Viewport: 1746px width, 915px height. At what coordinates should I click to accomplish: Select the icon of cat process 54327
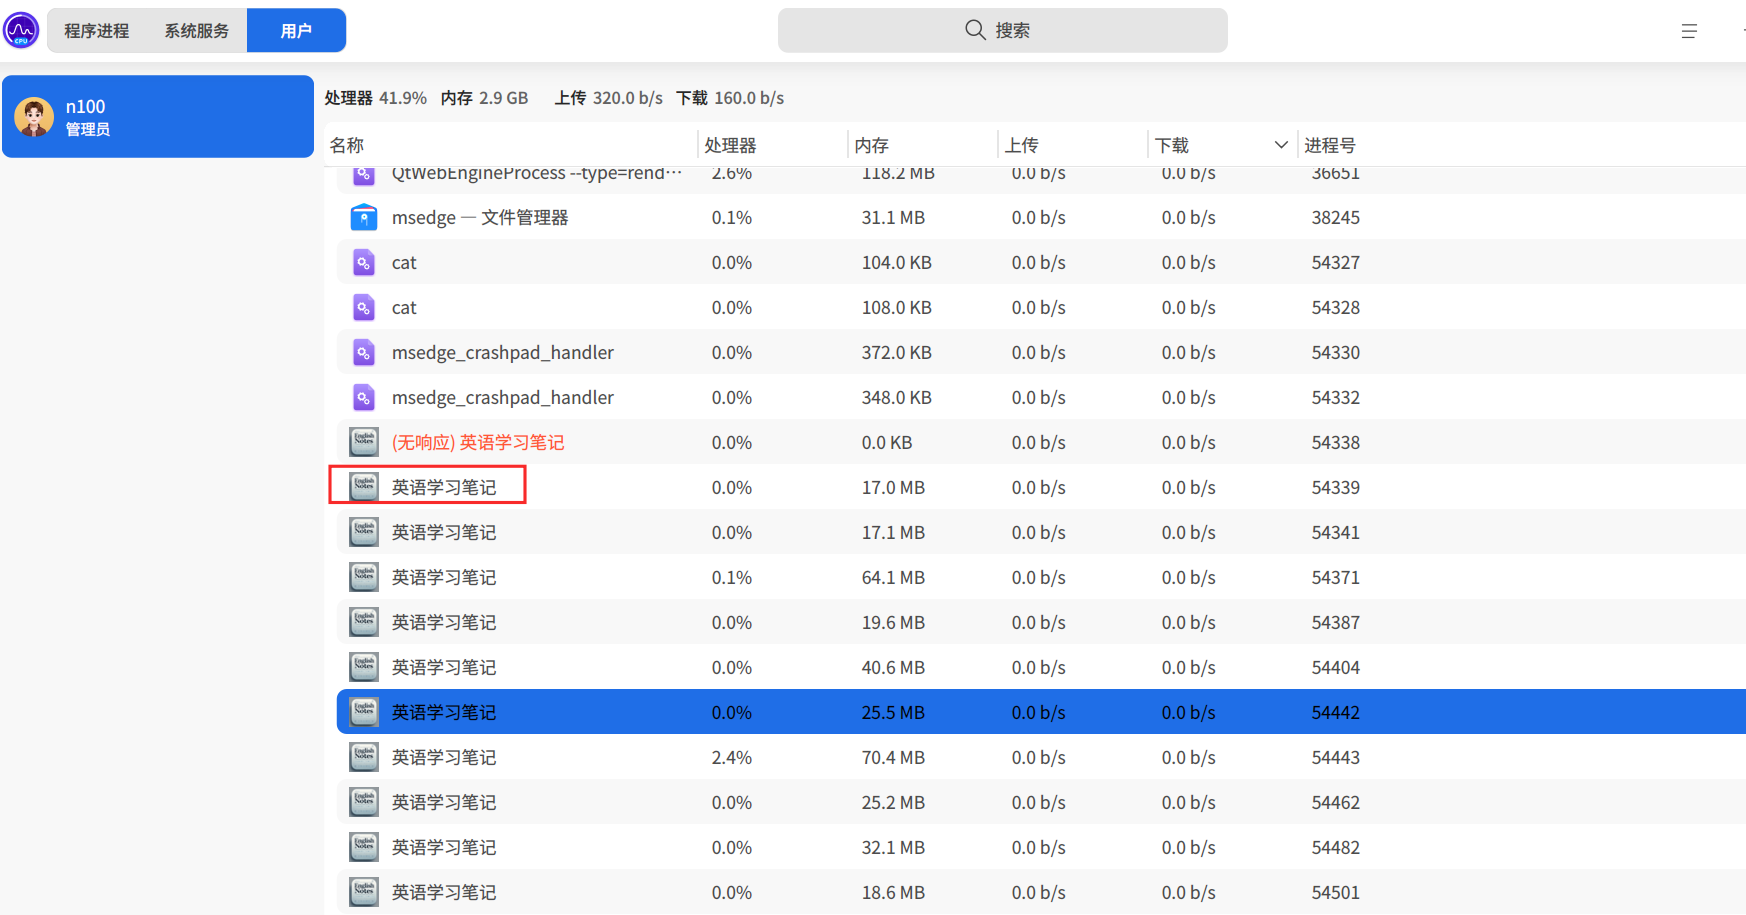point(364,262)
